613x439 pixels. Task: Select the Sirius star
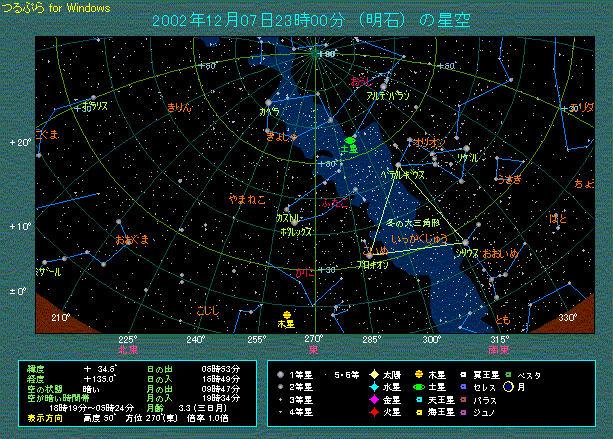pos(465,242)
